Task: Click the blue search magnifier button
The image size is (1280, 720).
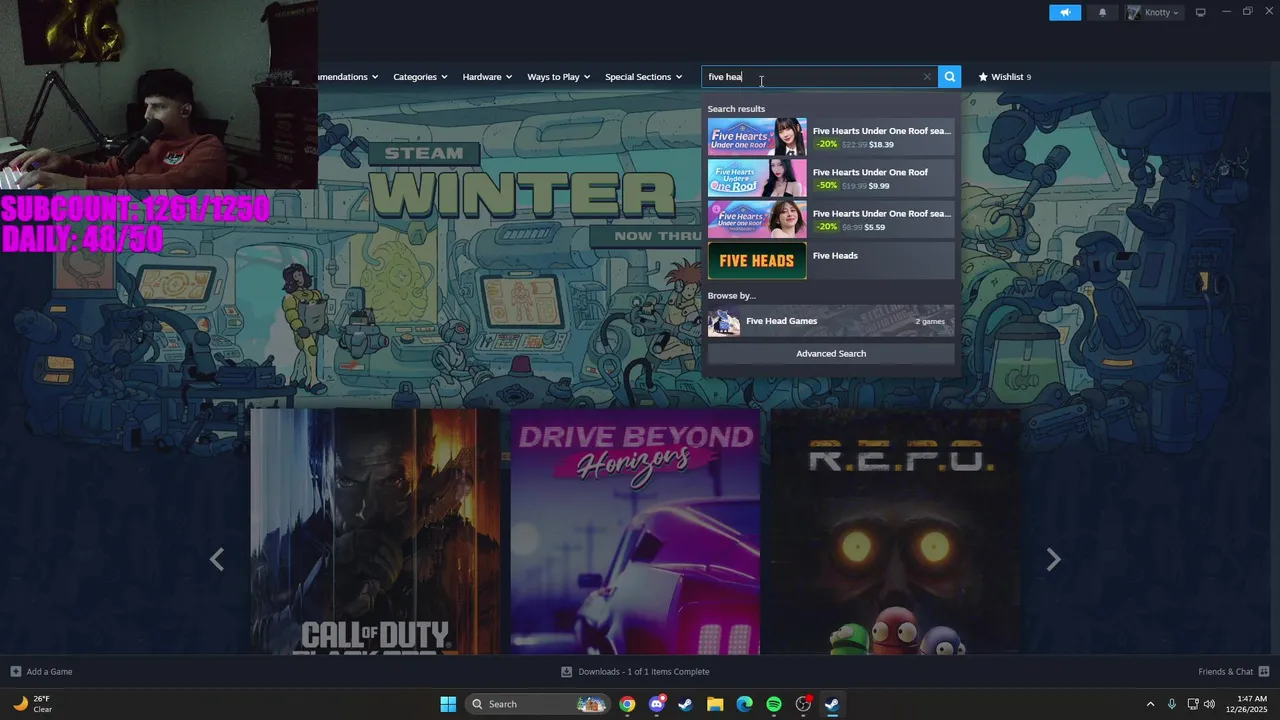Action: [949, 77]
